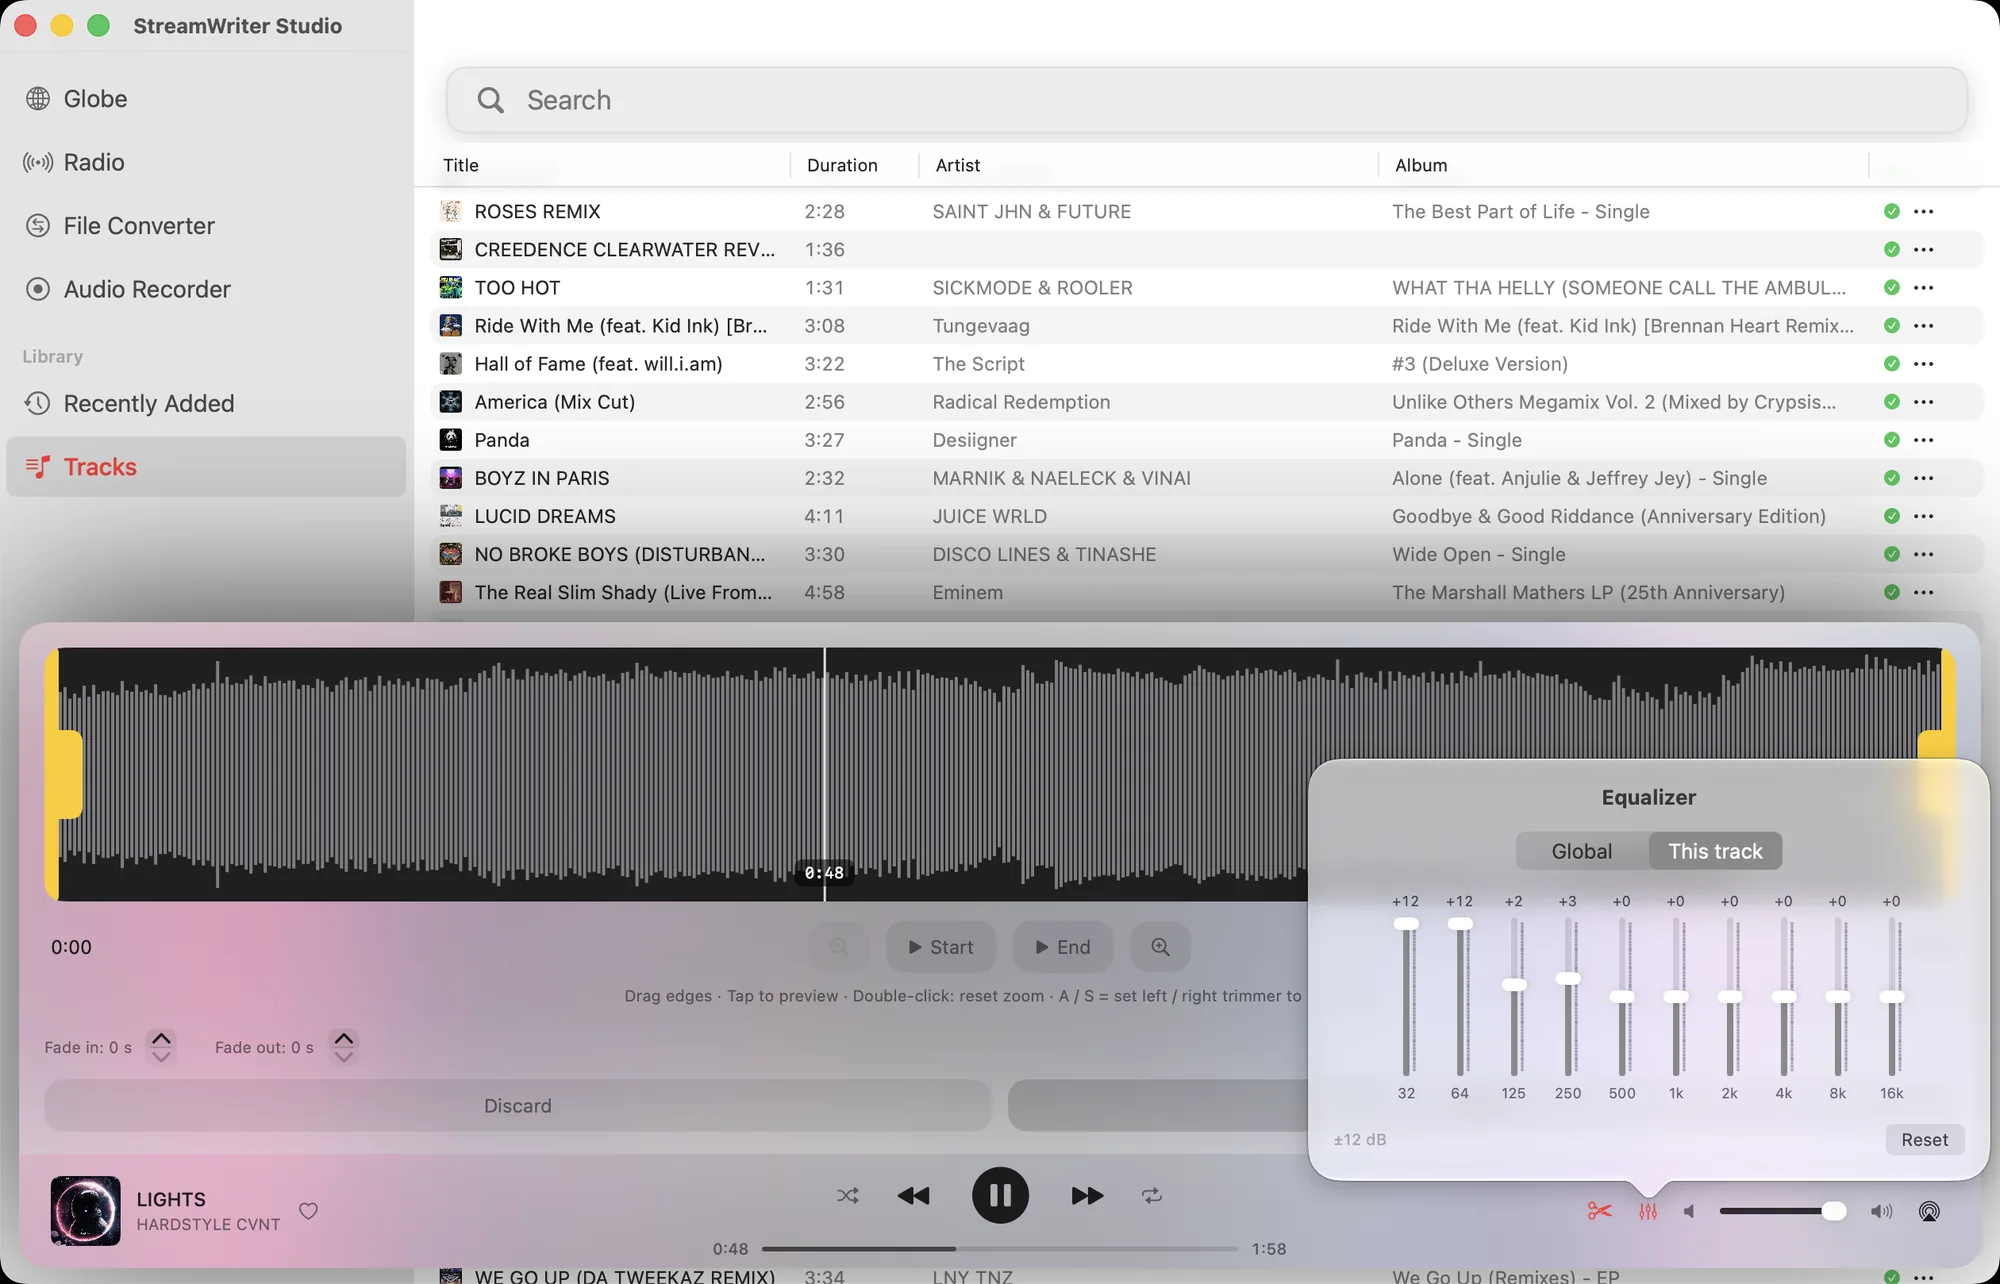This screenshot has height=1284, width=2000.
Task: Sort by the Duration column header
Action: [842, 165]
